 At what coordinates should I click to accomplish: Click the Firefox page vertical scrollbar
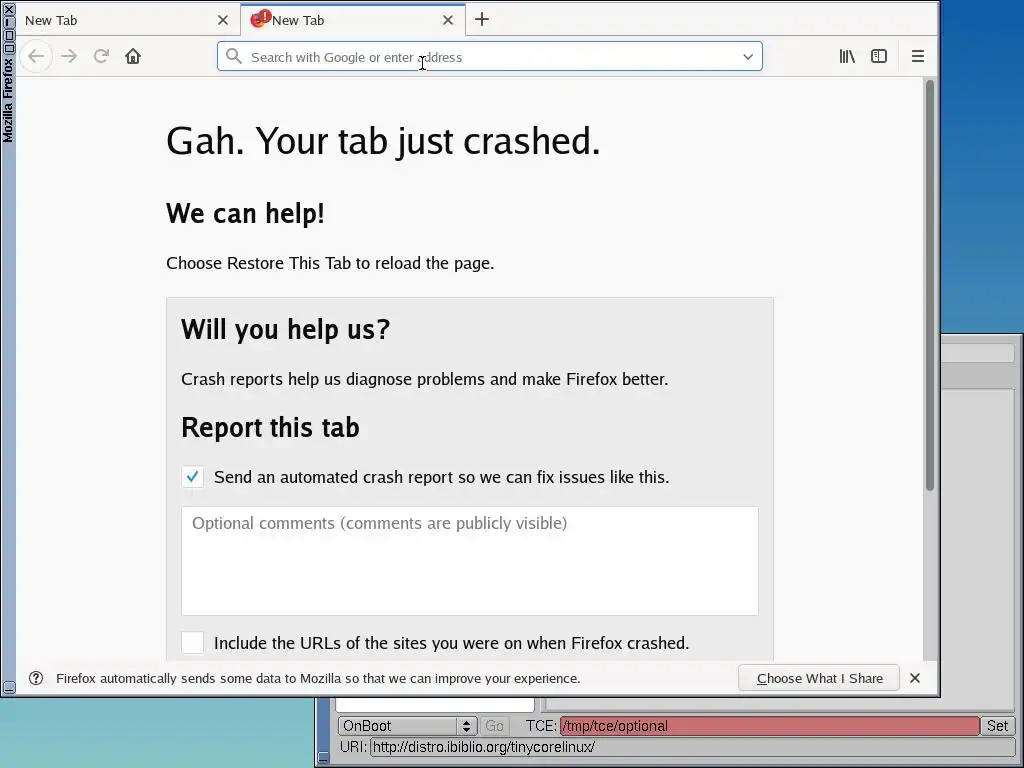(x=930, y=284)
